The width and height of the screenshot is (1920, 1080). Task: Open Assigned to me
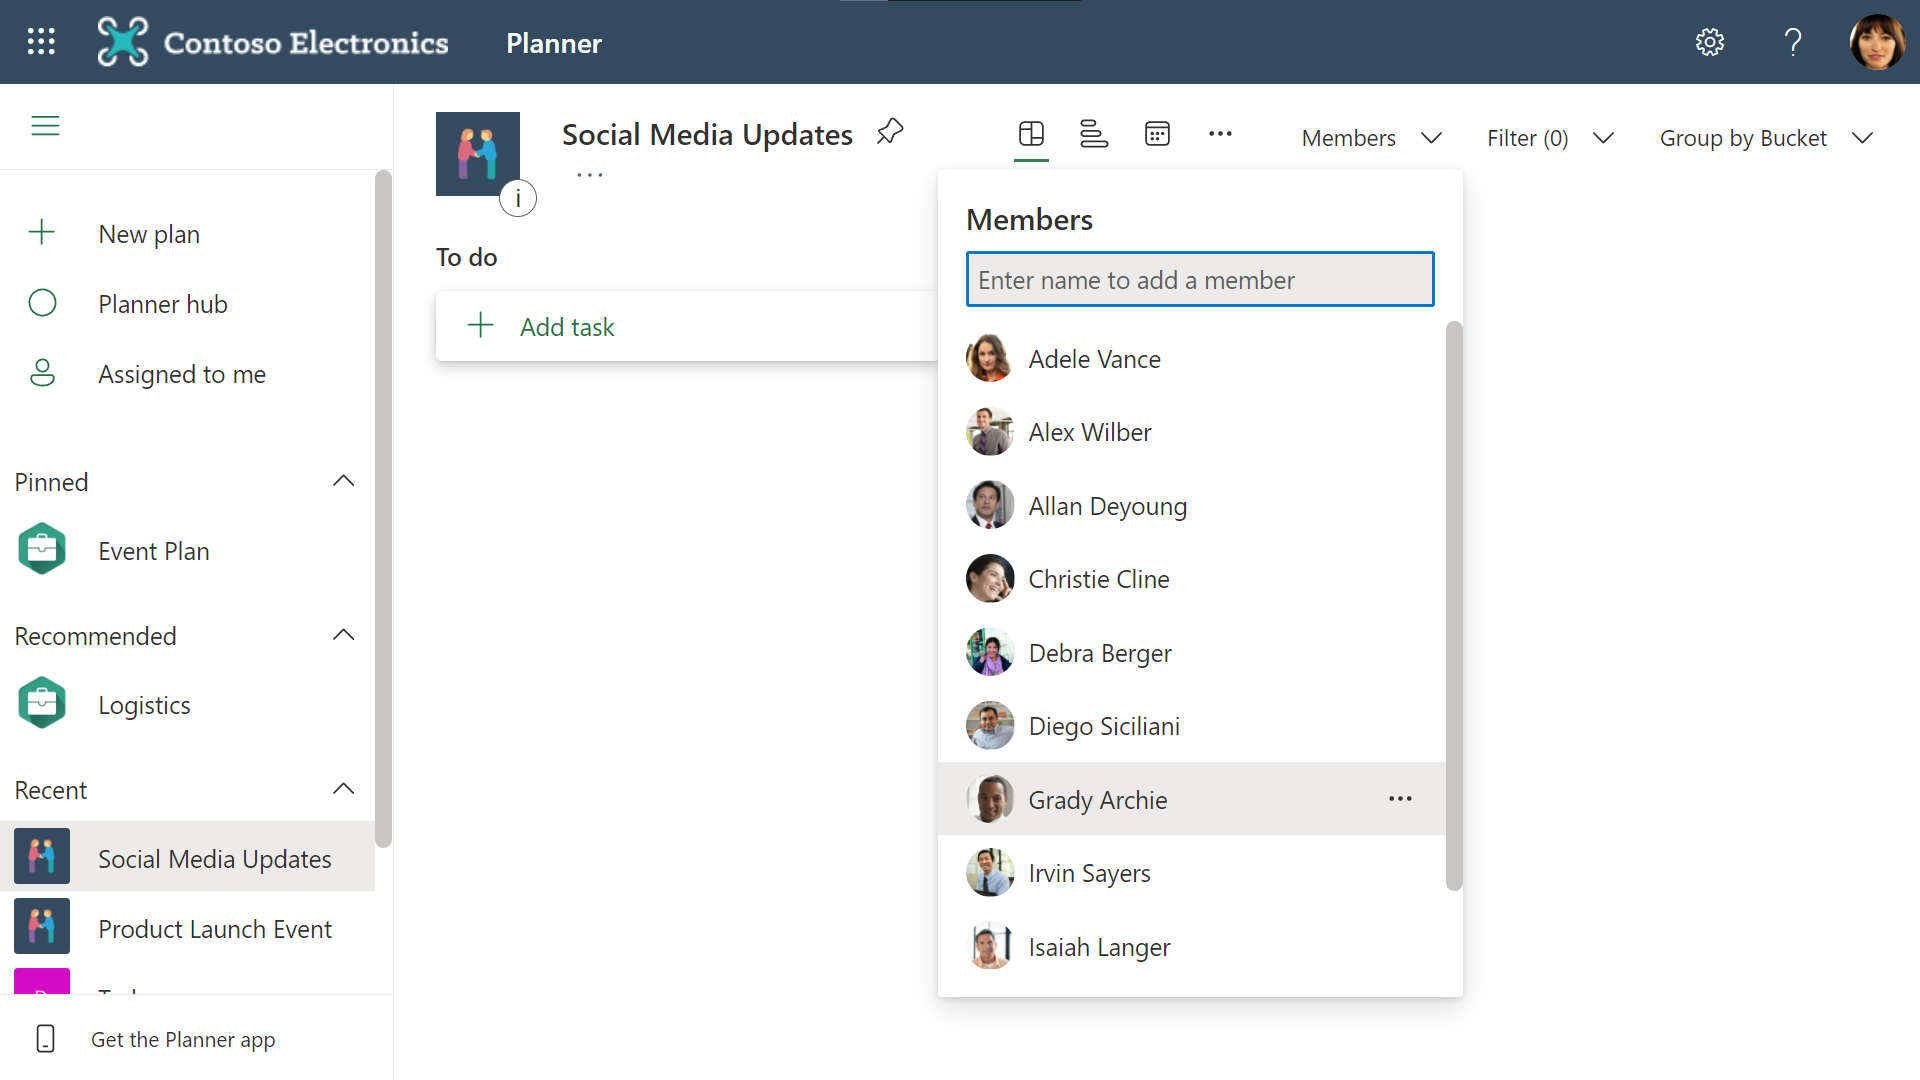point(182,374)
